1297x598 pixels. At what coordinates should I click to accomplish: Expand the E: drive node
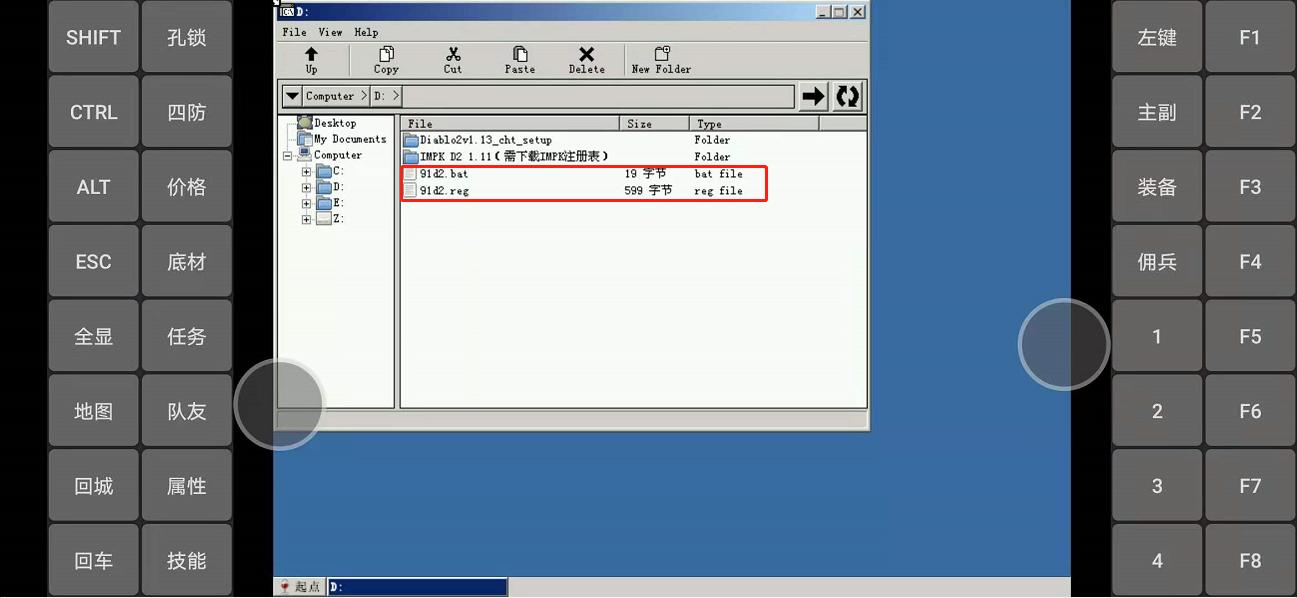(x=307, y=203)
